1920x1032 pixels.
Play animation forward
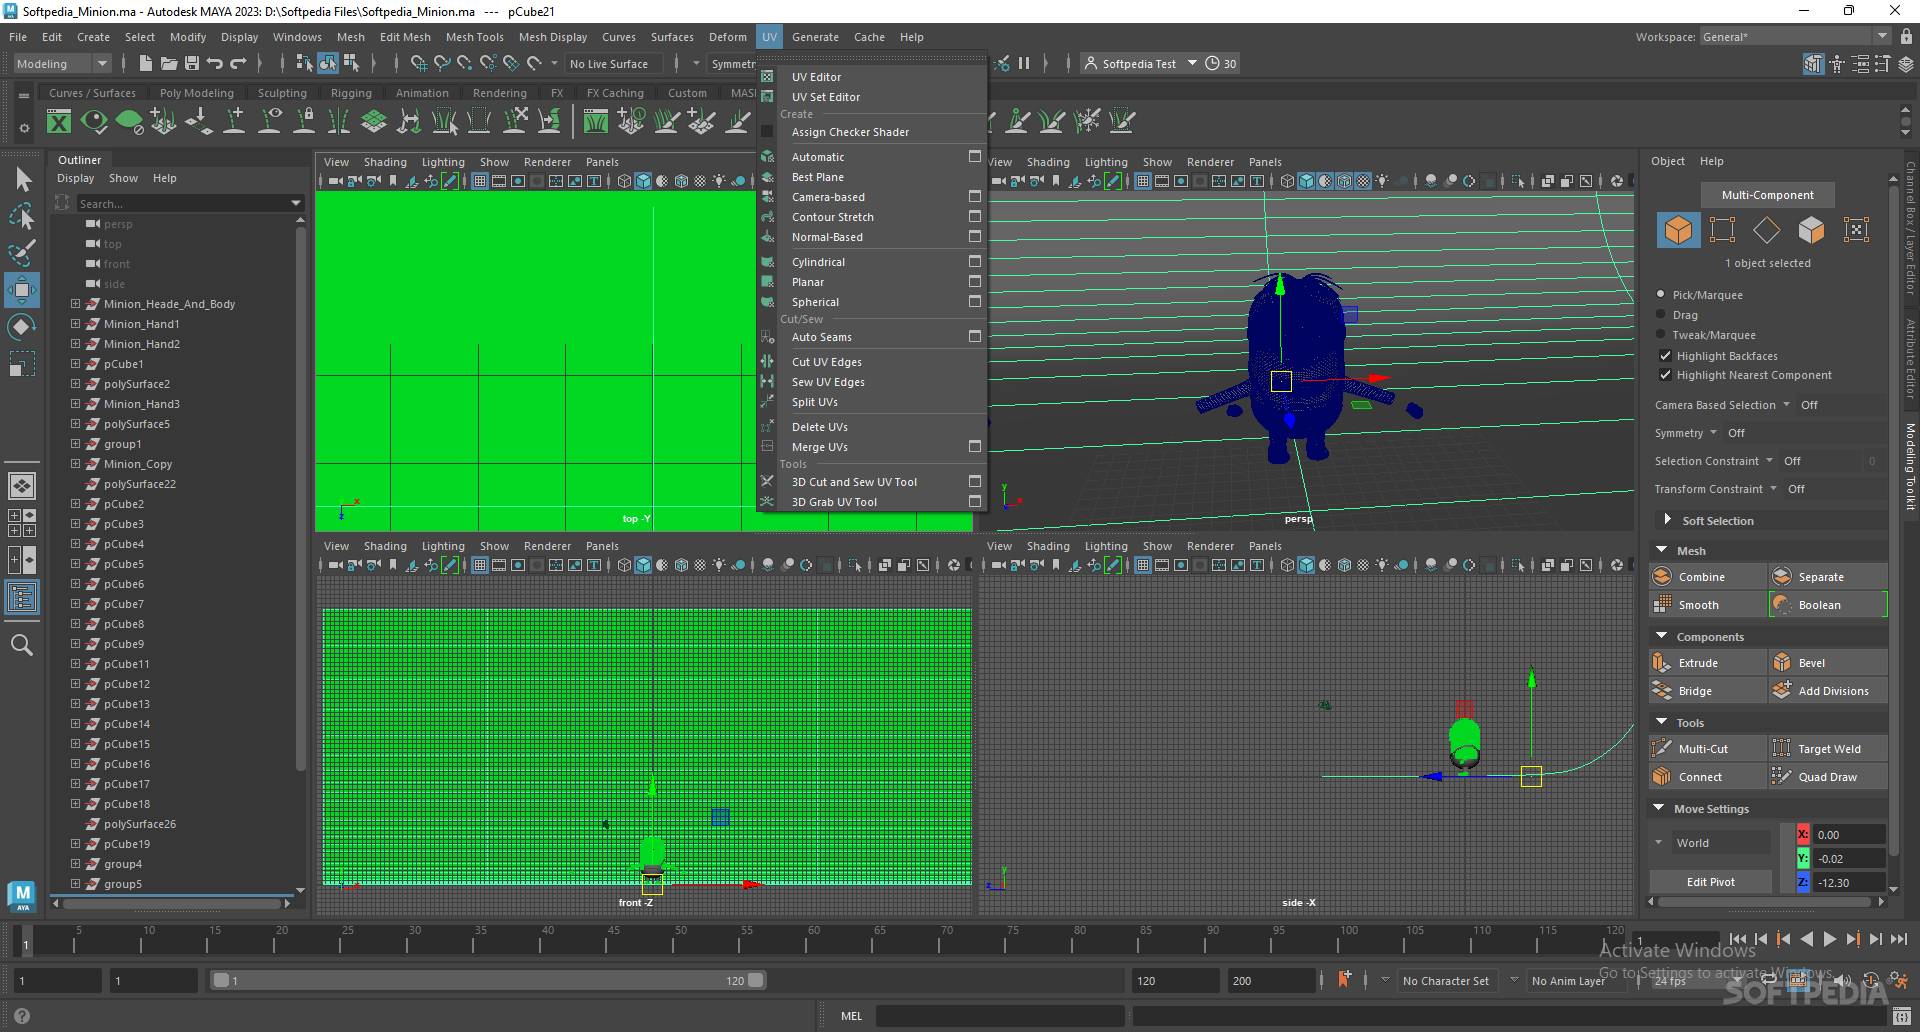[x=1829, y=939]
